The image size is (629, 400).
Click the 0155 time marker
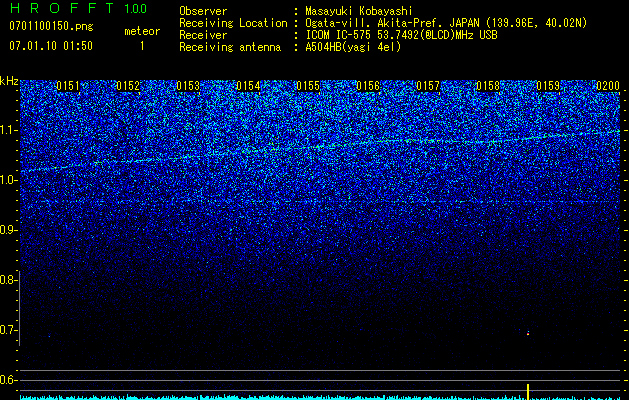click(308, 86)
